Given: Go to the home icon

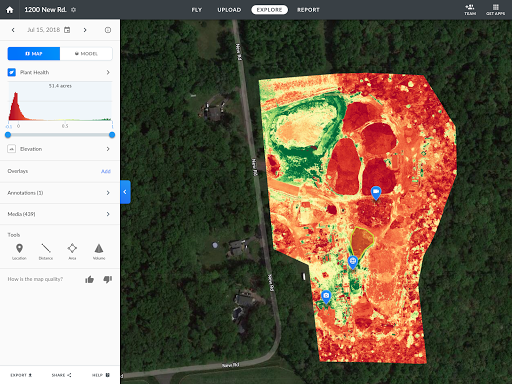Looking at the screenshot, I should (x=10, y=10).
